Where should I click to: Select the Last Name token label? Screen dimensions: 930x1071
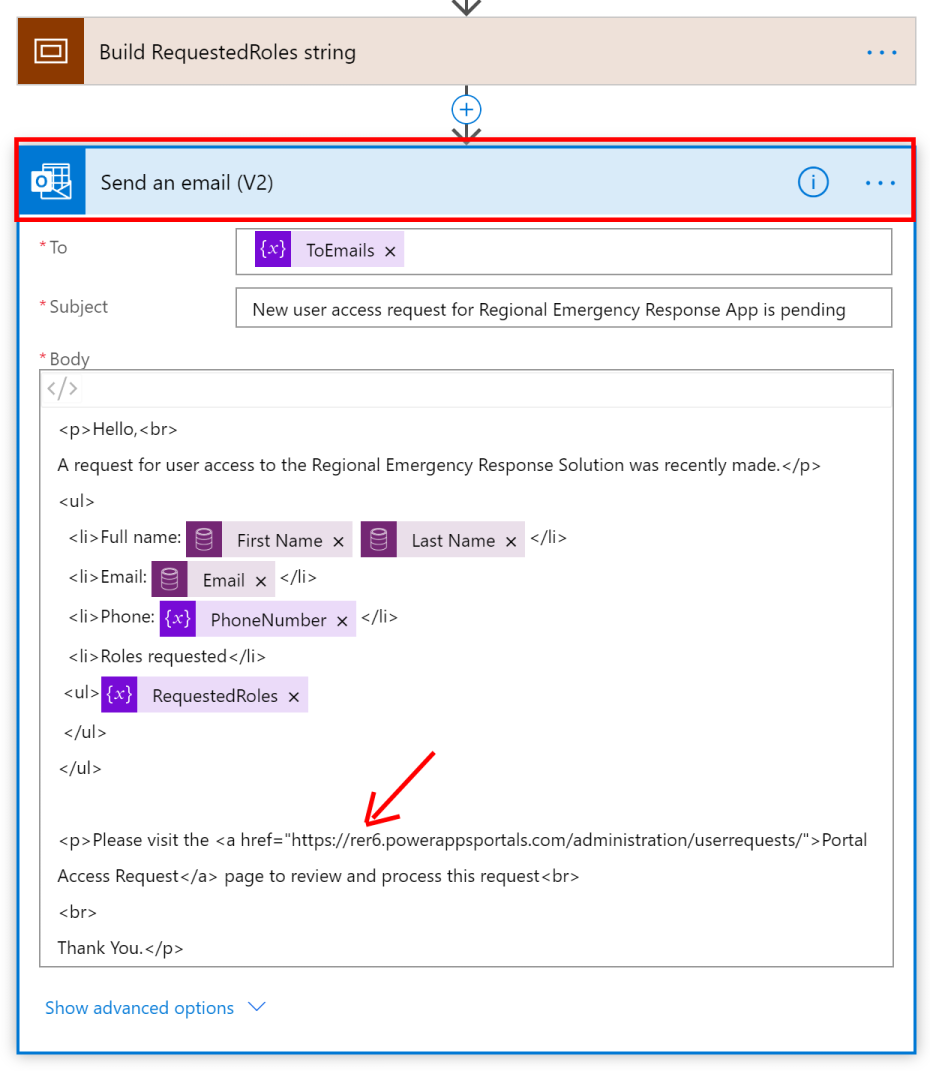453,541
